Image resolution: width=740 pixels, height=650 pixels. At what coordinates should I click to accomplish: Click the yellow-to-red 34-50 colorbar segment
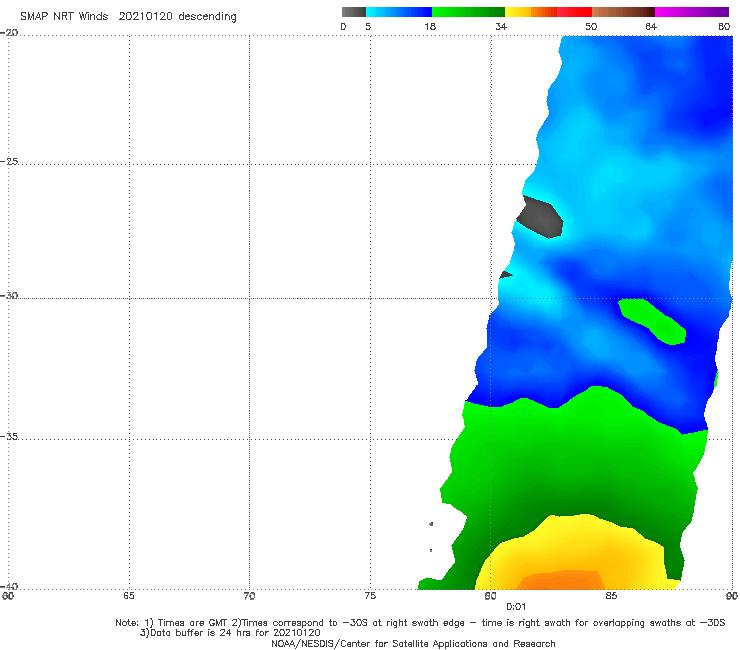[x=548, y=12]
